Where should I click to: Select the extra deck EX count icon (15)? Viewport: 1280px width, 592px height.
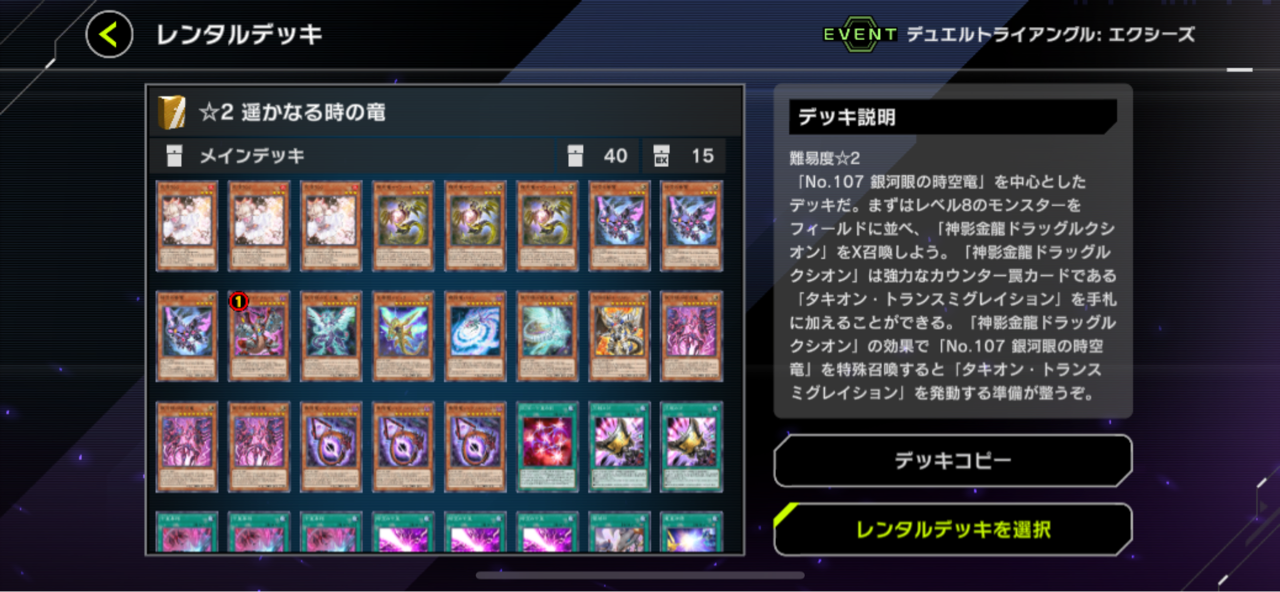[660, 156]
